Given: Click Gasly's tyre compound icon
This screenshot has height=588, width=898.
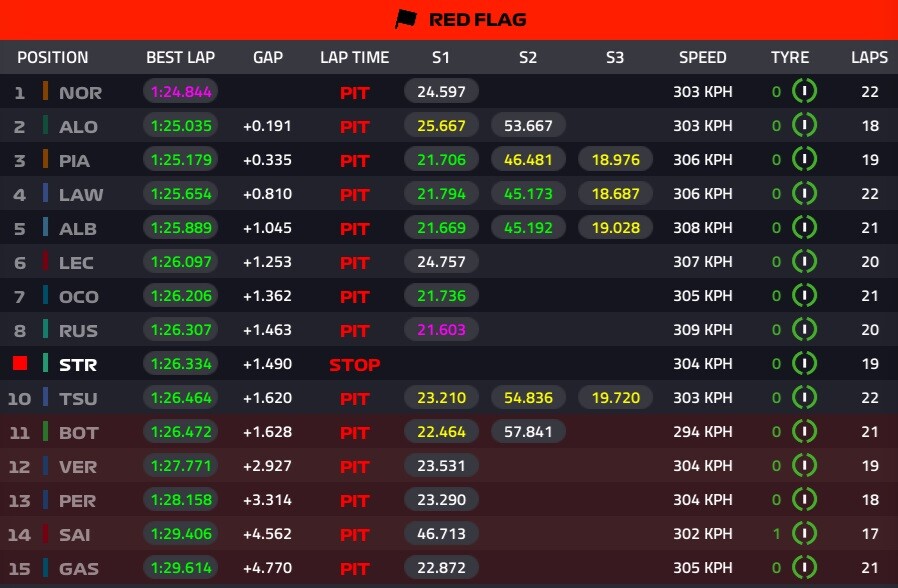Looking at the screenshot, I should point(804,568).
